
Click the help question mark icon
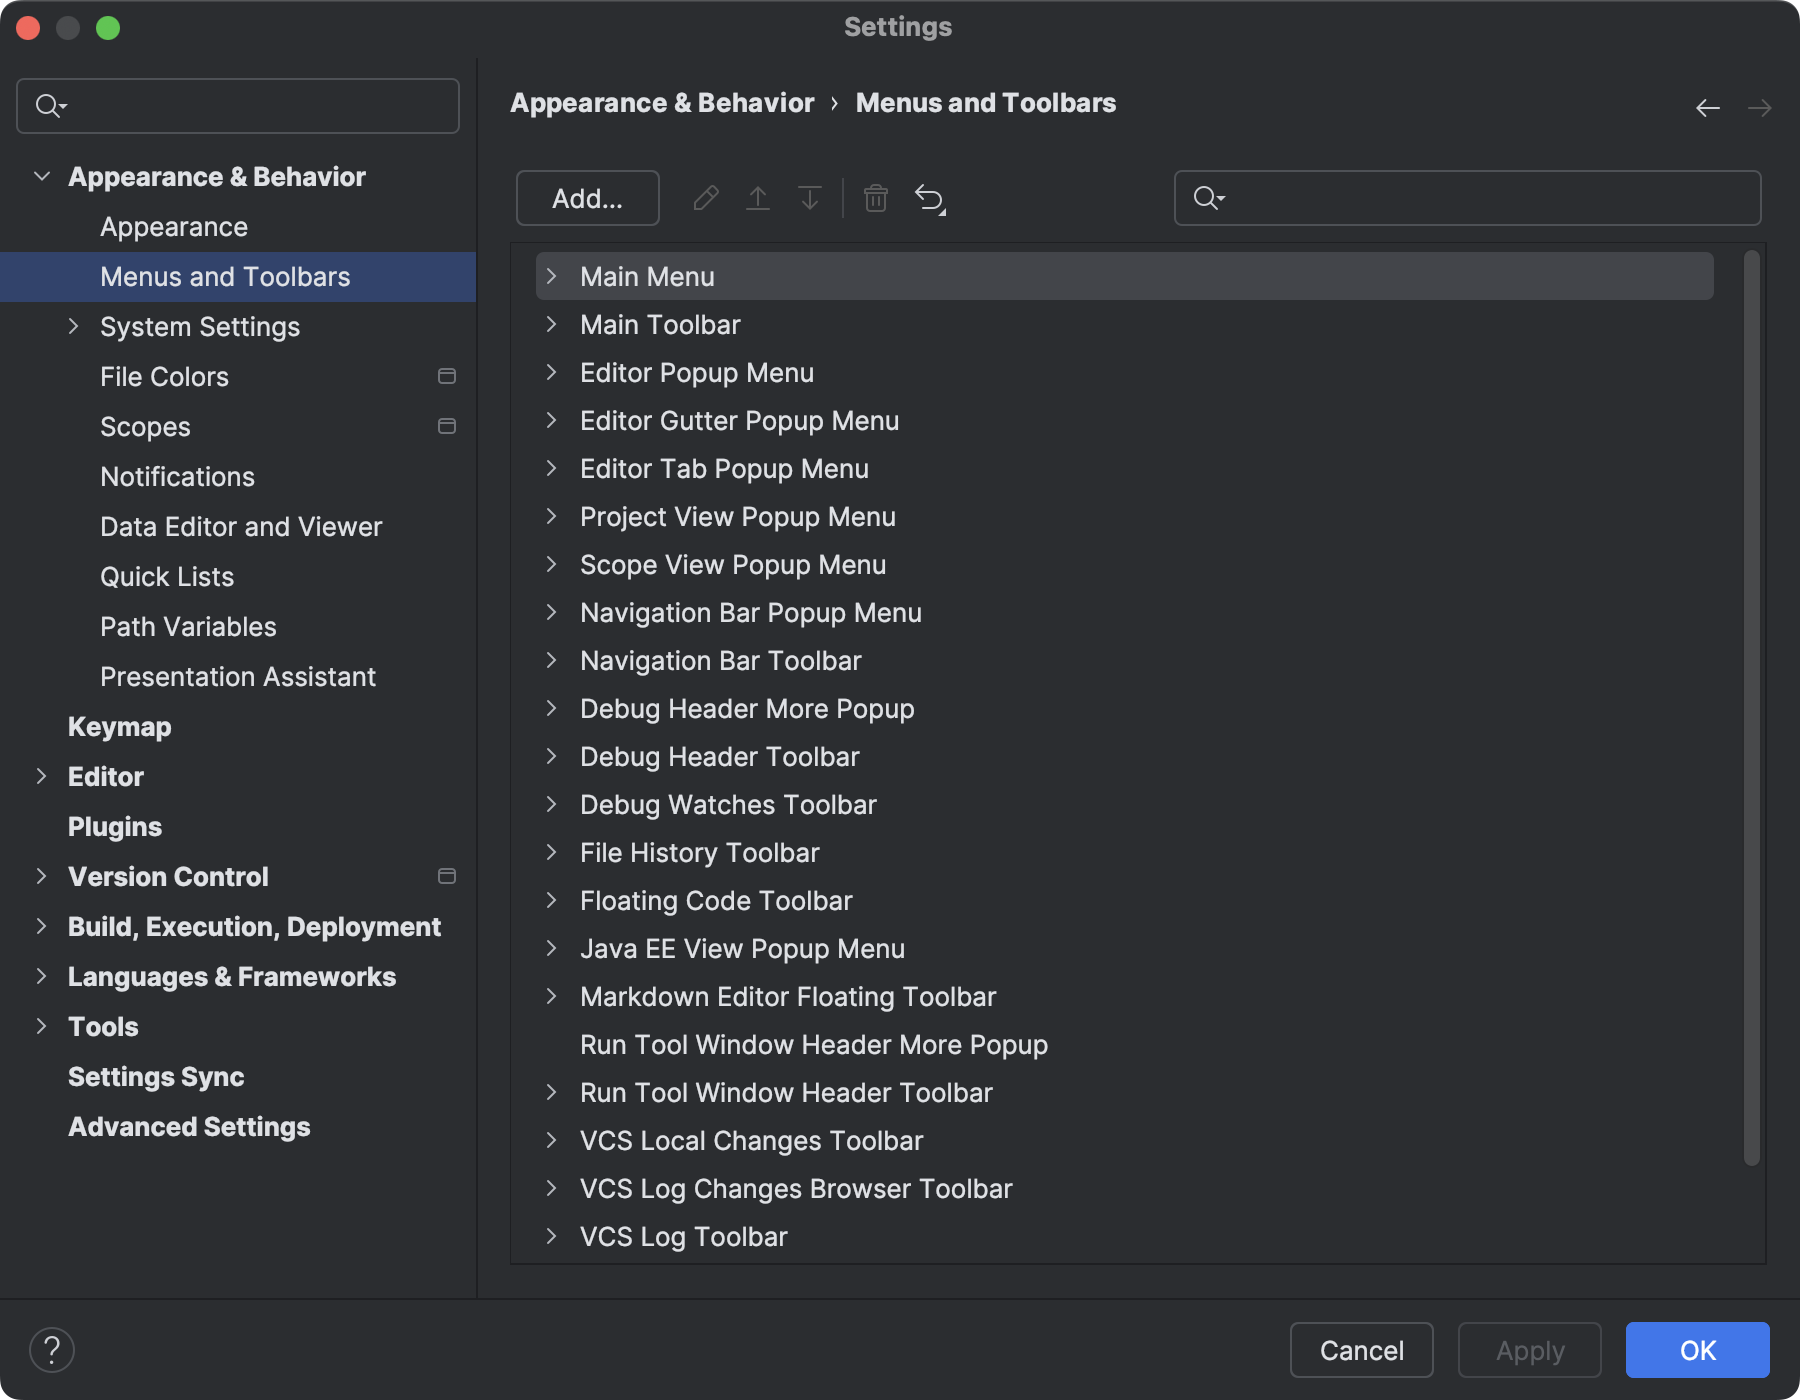(51, 1349)
